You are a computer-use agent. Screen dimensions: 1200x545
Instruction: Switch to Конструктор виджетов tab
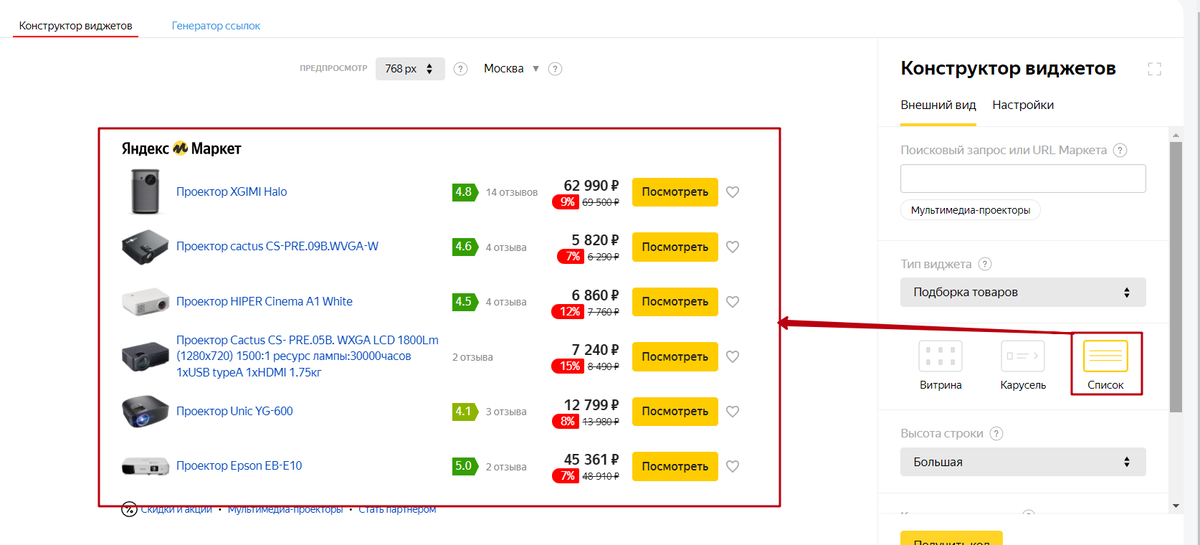pyautogui.click(x=76, y=25)
